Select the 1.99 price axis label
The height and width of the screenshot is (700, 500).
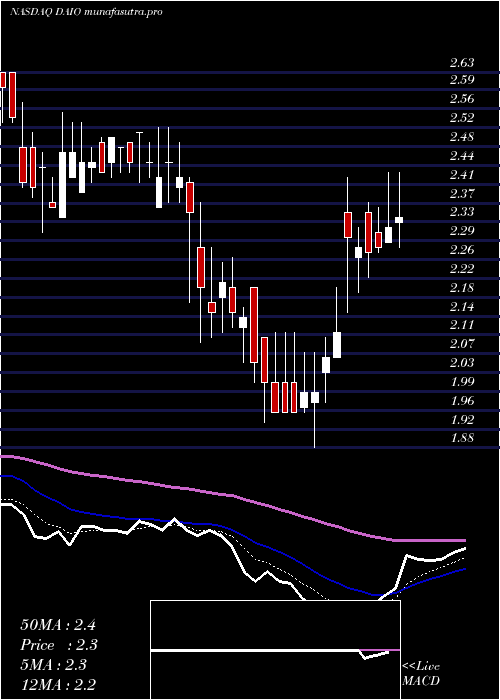pyautogui.click(x=462, y=382)
